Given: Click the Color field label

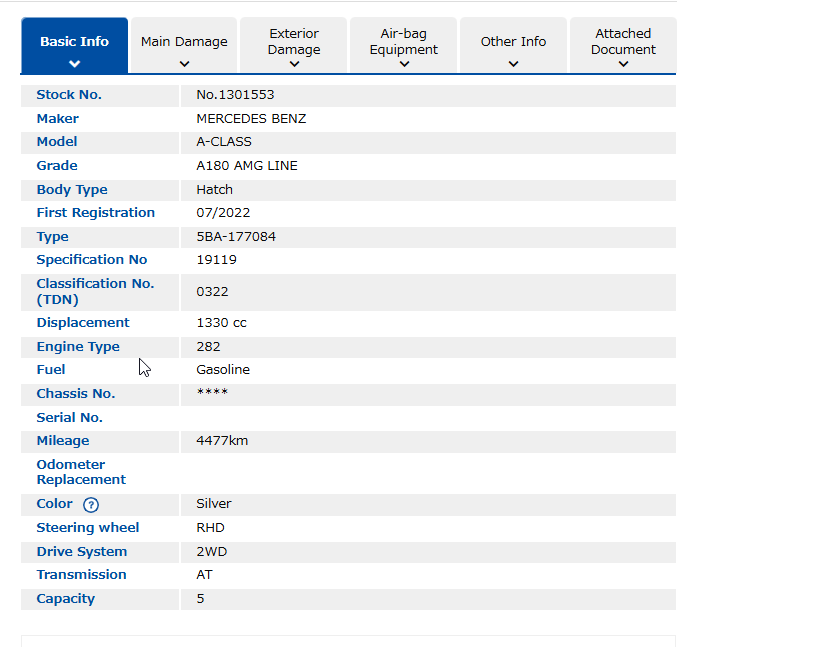Looking at the screenshot, I should coord(54,504).
